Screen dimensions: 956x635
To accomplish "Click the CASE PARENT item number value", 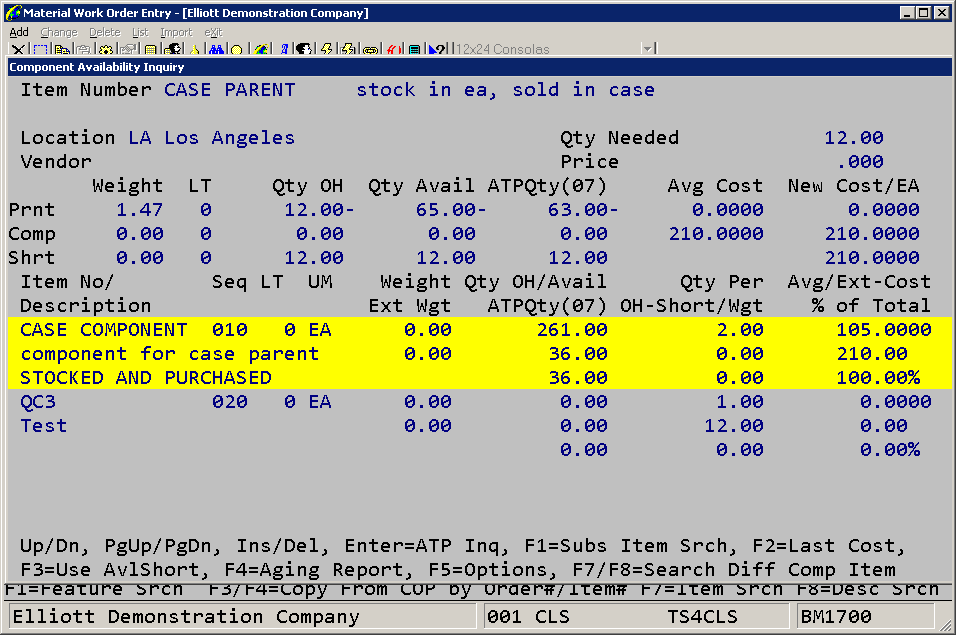I will pos(229,90).
